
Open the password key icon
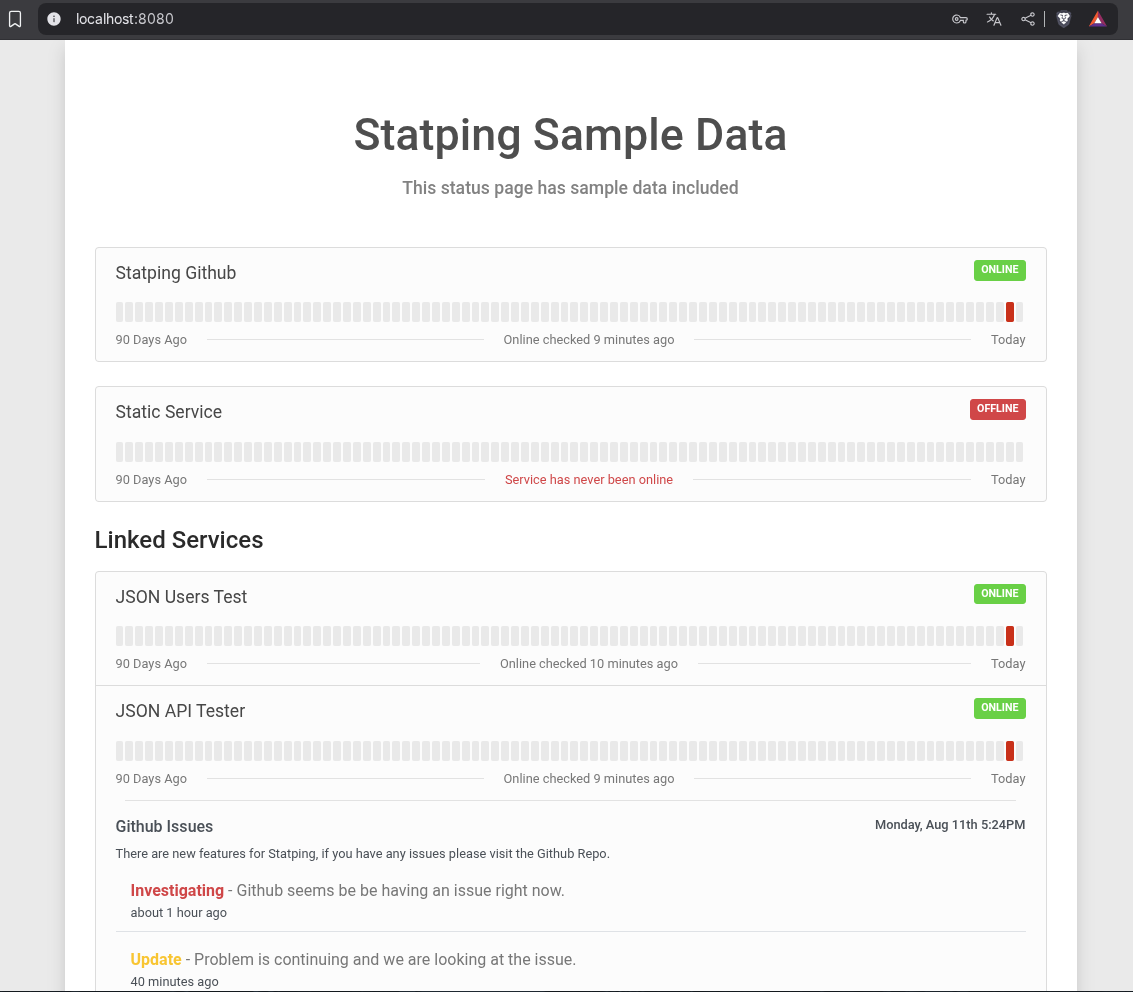click(960, 19)
